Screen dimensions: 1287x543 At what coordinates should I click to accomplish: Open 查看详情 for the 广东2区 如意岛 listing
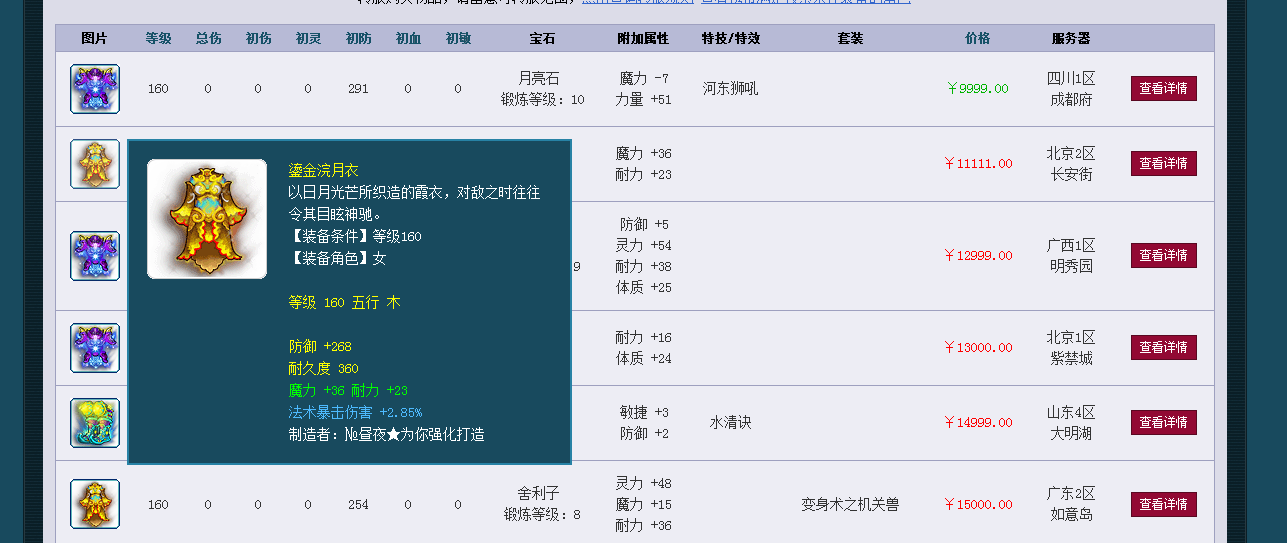1164,504
